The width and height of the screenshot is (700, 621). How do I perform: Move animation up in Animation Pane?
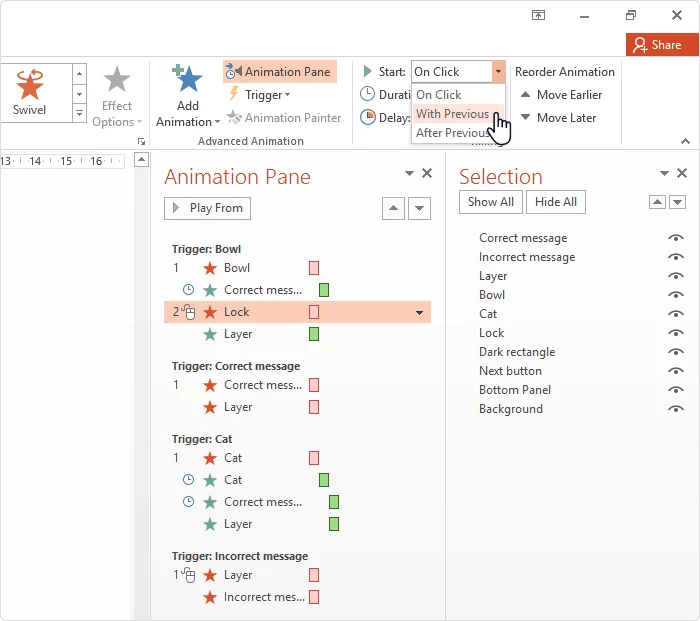(393, 208)
